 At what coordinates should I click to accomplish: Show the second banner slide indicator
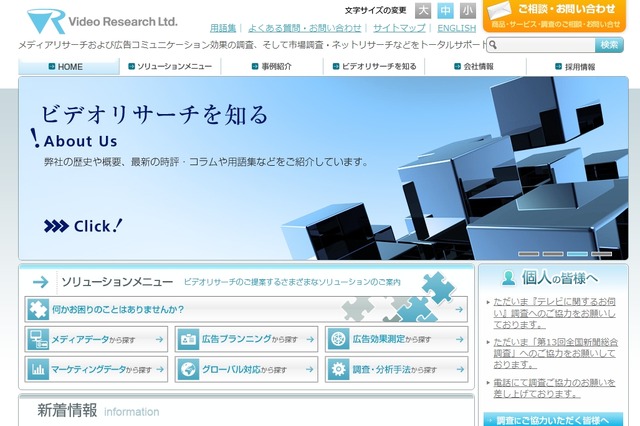click(553, 254)
